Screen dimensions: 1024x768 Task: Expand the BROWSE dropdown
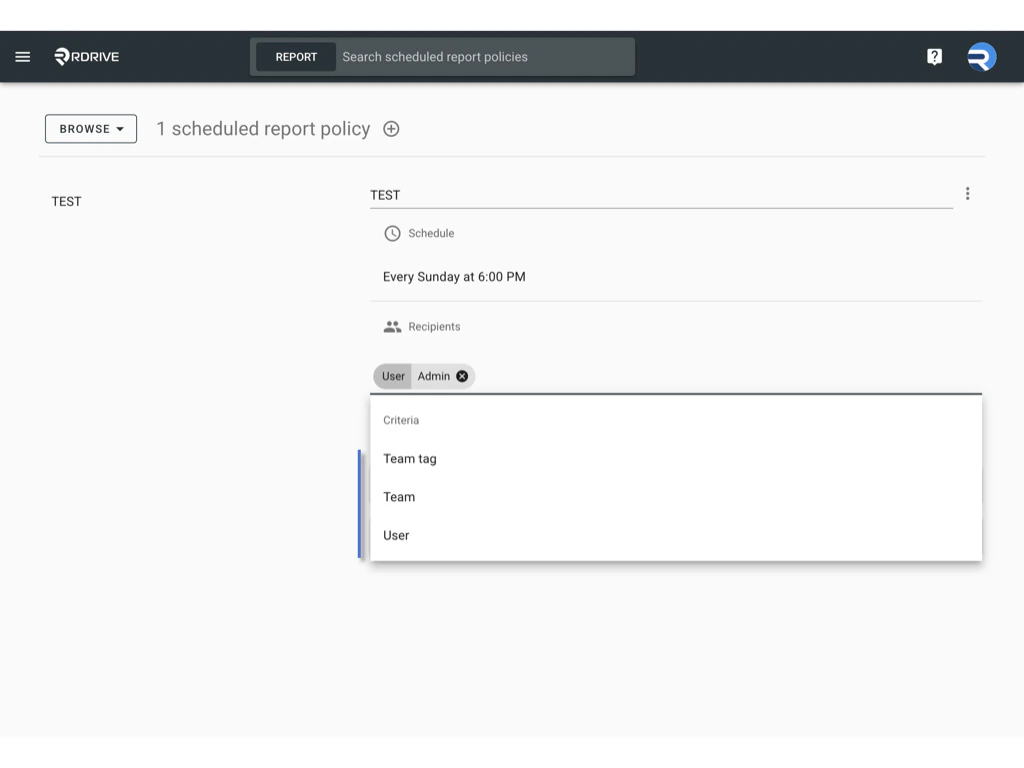tap(90, 128)
